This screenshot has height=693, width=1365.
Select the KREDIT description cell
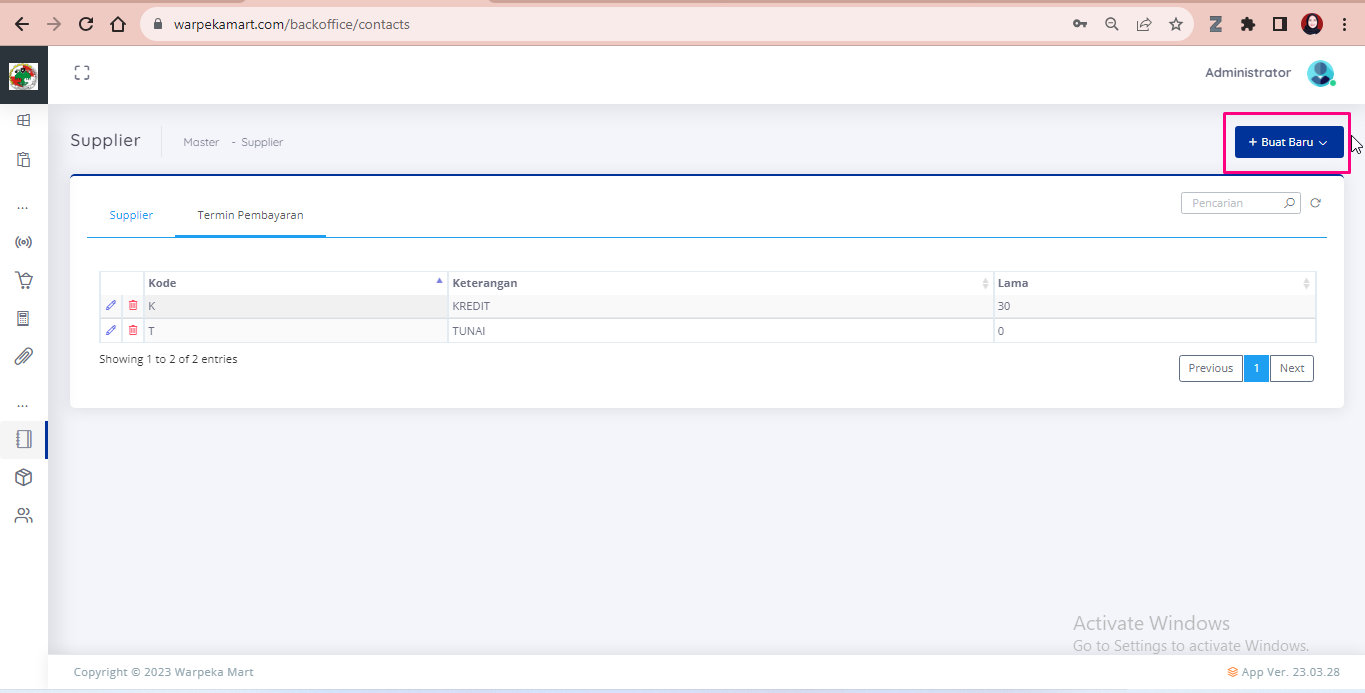point(721,306)
